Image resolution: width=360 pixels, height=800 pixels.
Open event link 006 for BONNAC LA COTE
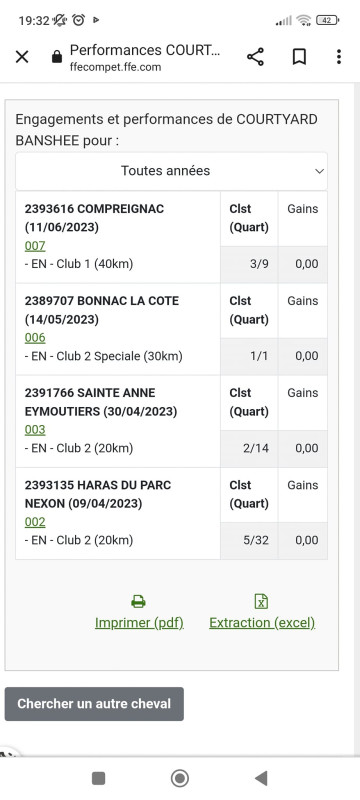(35, 338)
